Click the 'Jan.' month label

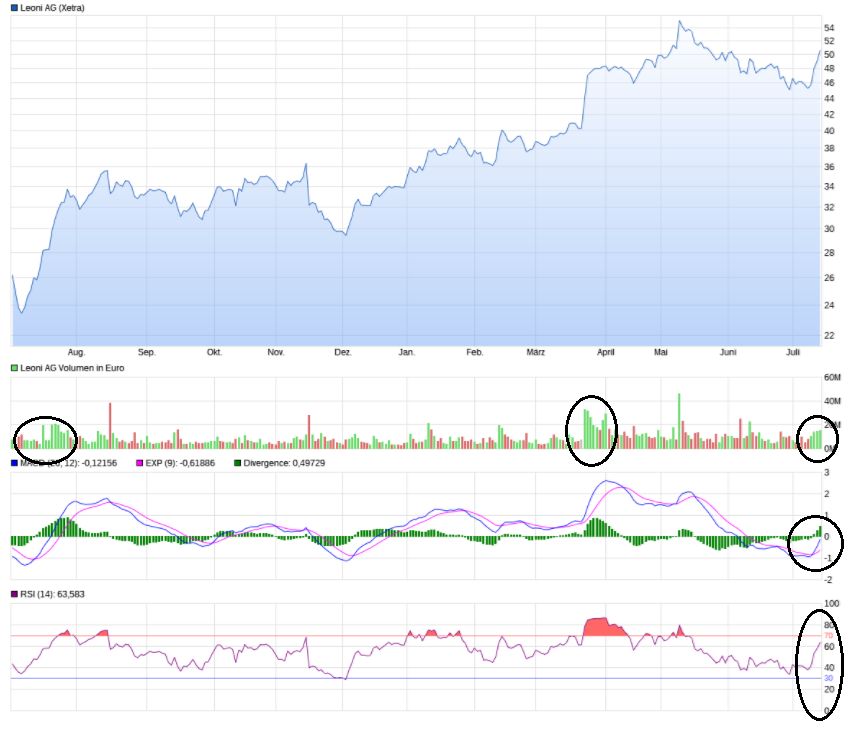pyautogui.click(x=406, y=353)
